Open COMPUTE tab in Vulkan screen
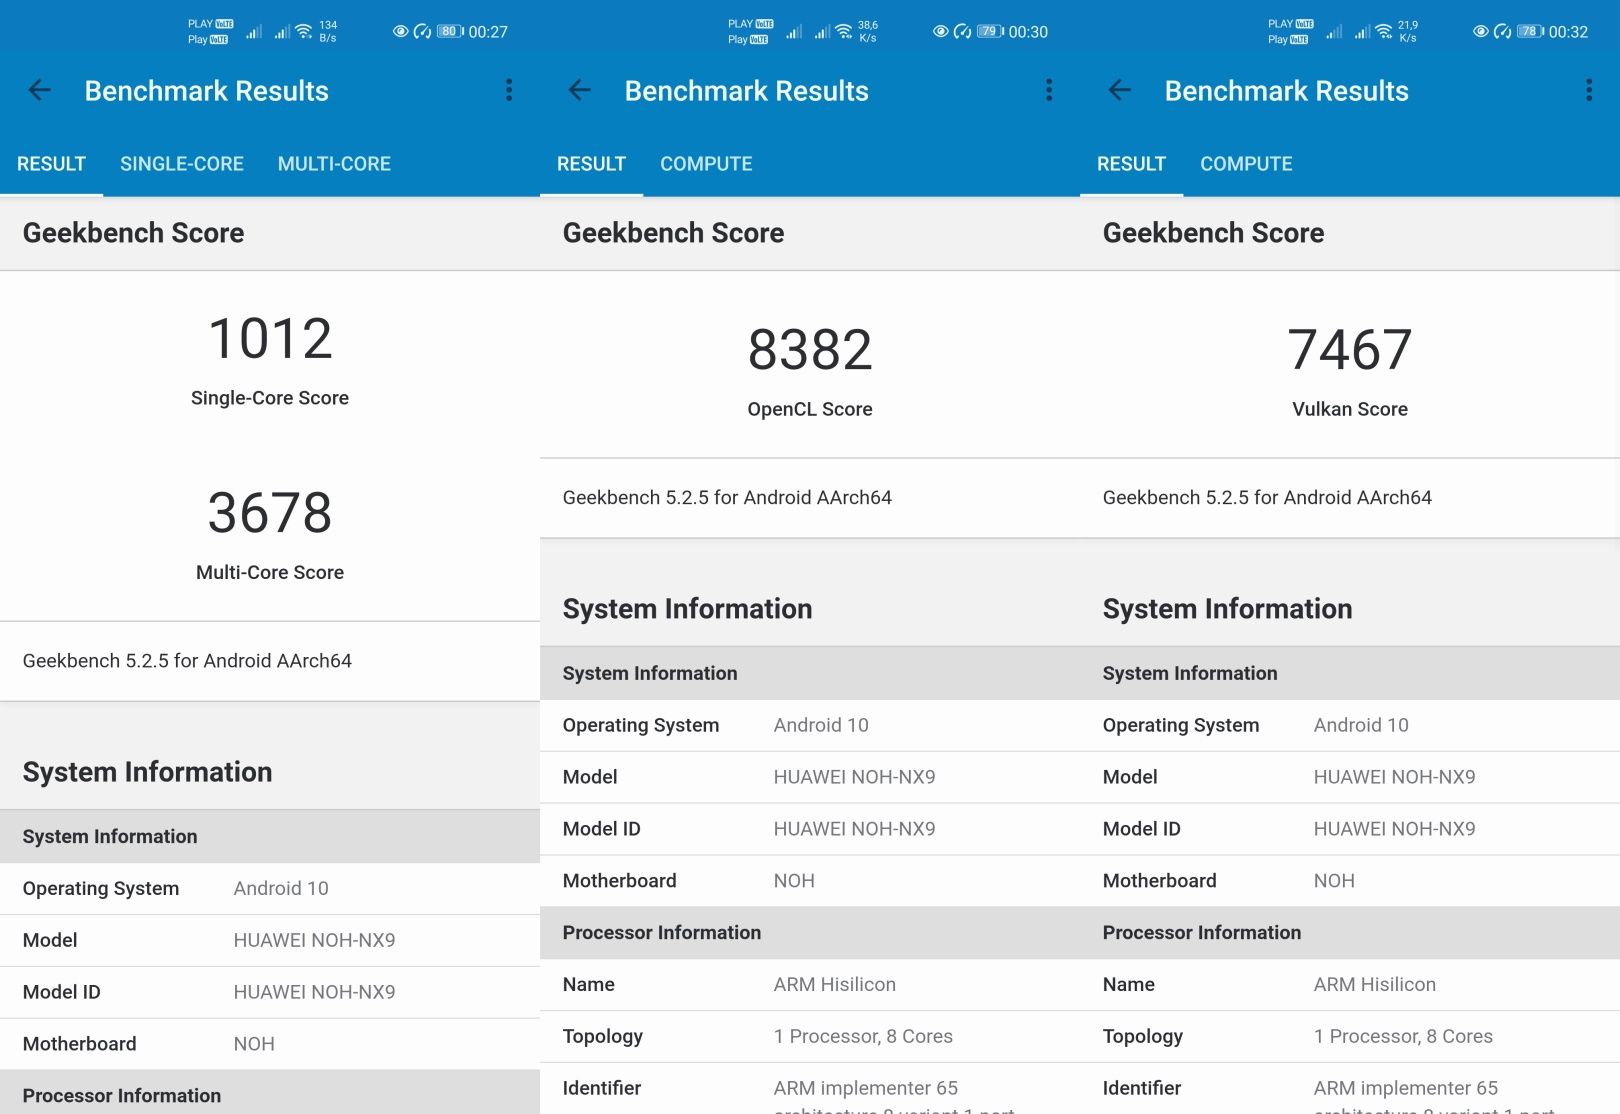This screenshot has height=1114, width=1620. pyautogui.click(x=1246, y=164)
